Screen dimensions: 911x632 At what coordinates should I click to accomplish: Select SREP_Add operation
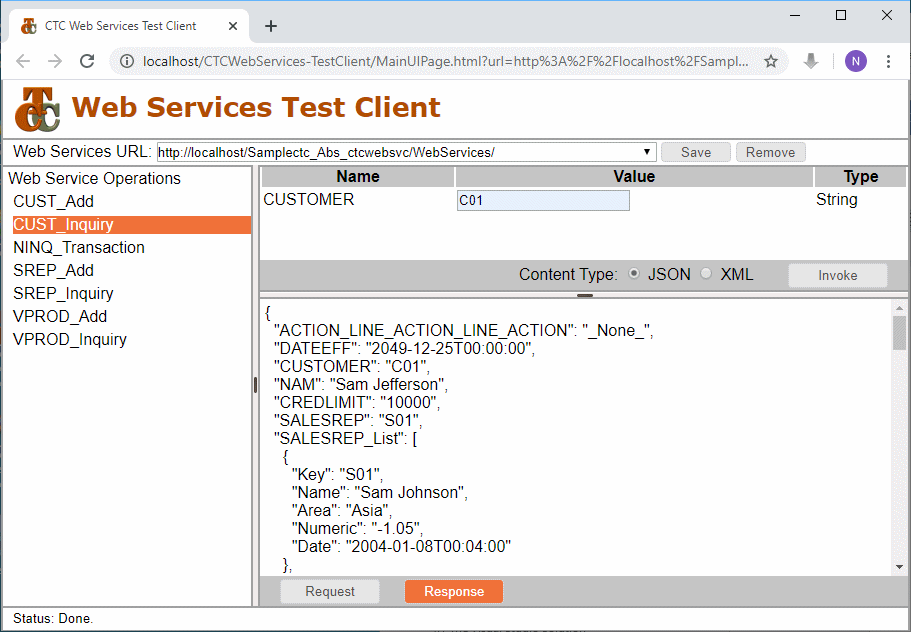coord(53,271)
